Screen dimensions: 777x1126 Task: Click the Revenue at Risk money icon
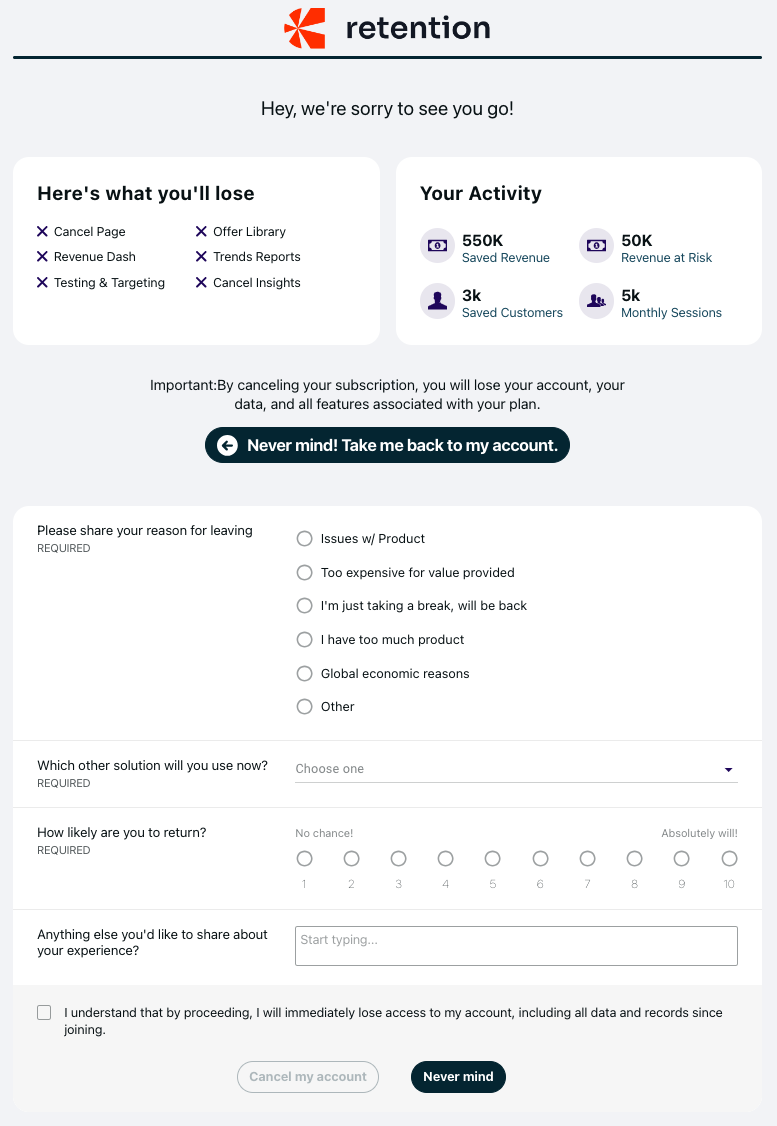tap(596, 245)
